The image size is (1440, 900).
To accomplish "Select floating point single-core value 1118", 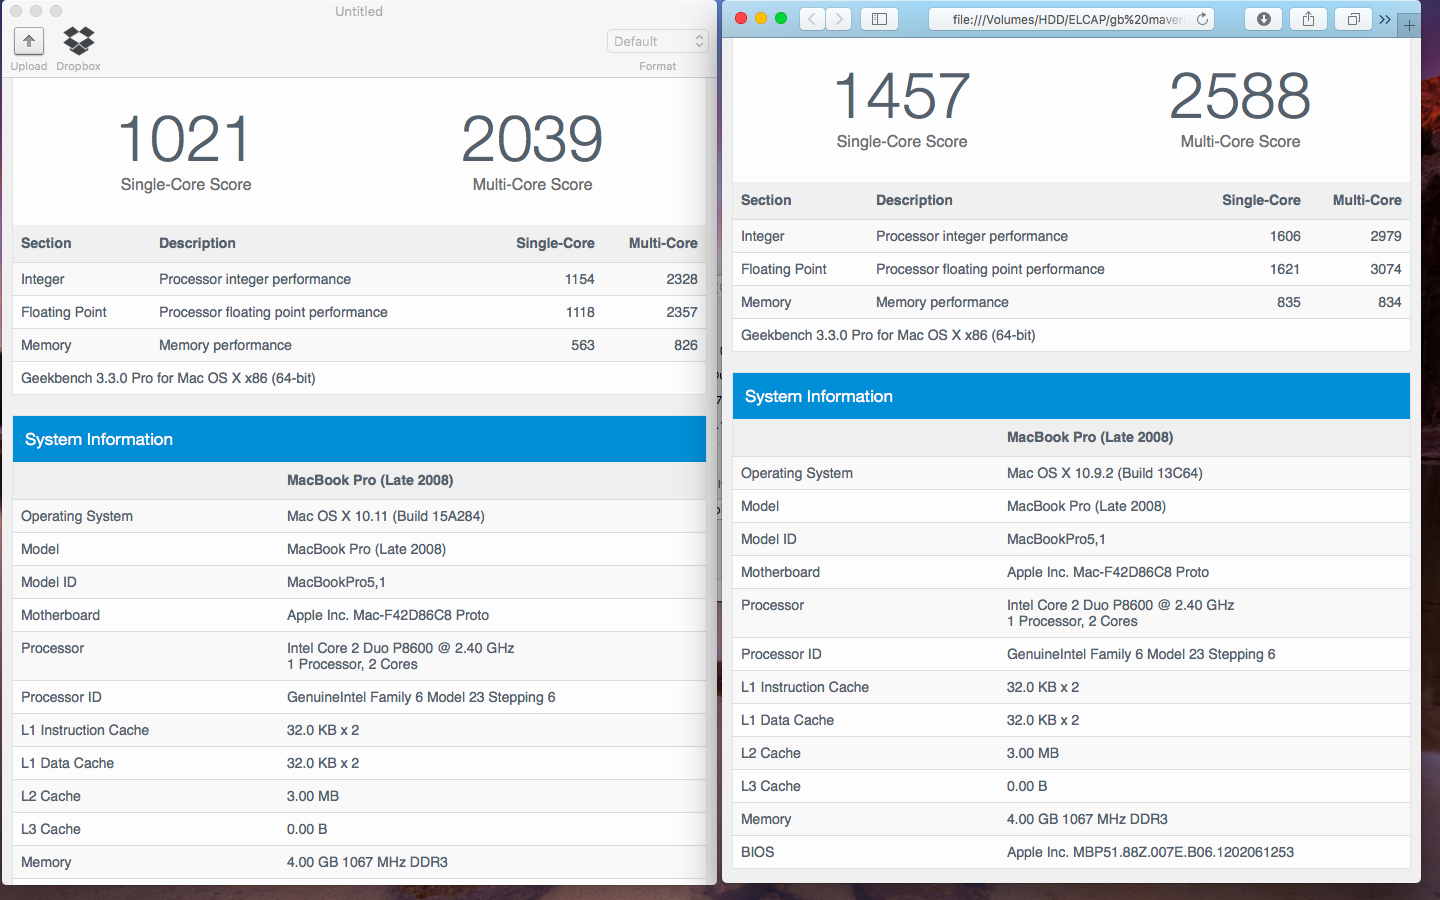I will [x=580, y=312].
